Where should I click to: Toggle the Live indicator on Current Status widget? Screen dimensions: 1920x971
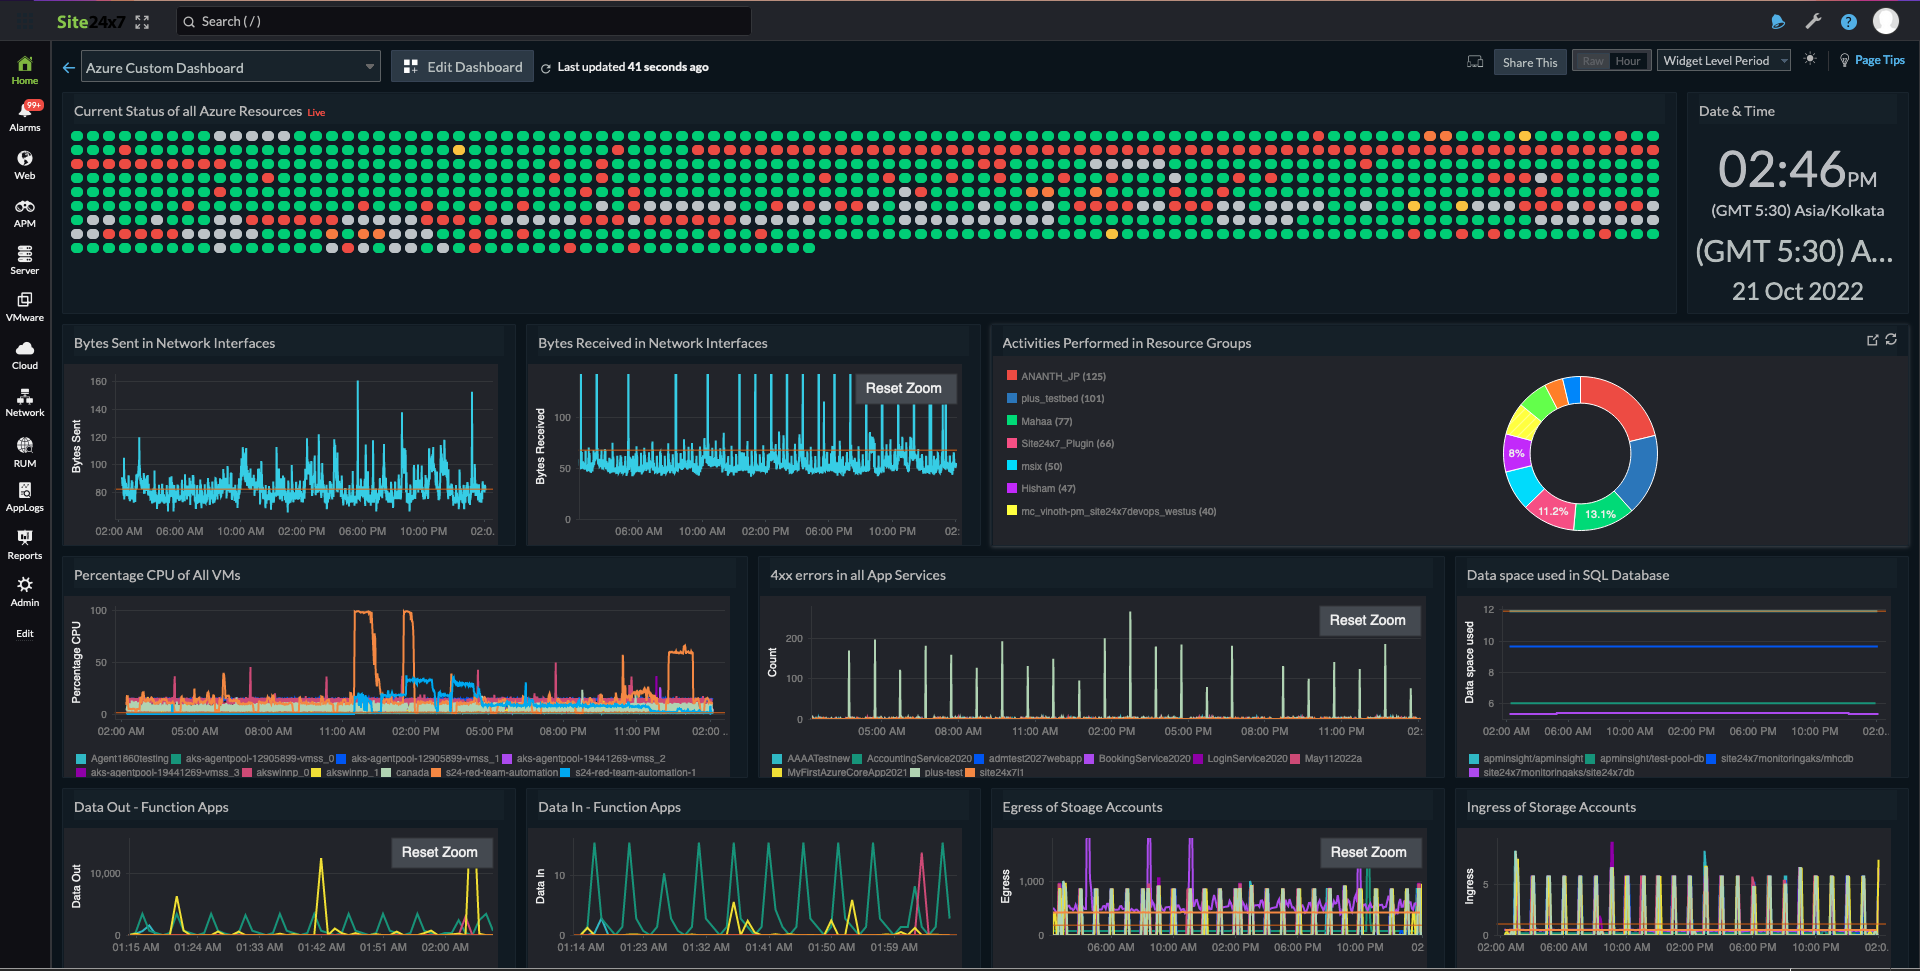click(316, 112)
